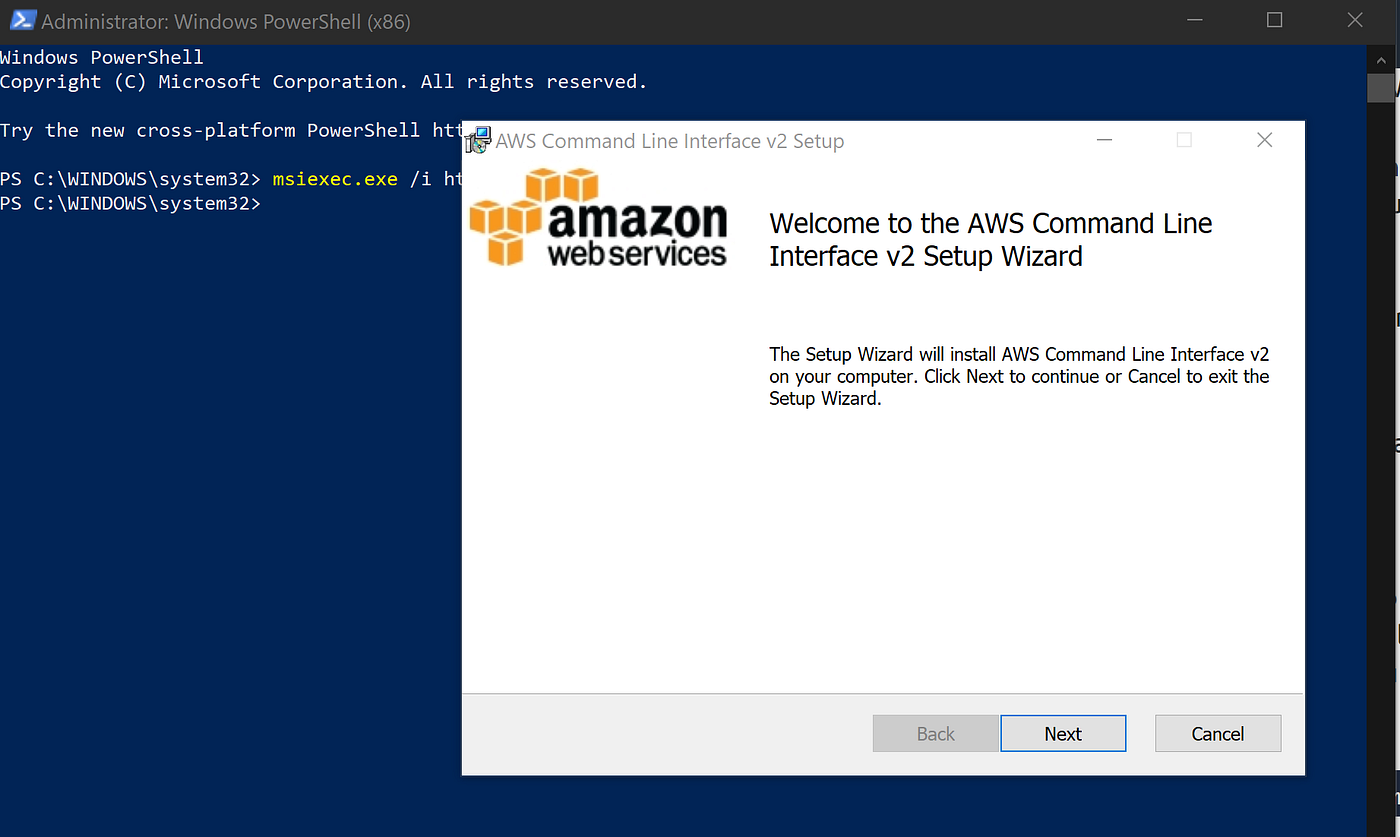Image resolution: width=1400 pixels, height=837 pixels.
Task: Click the Welcome heading in the setup wizard
Action: point(990,239)
